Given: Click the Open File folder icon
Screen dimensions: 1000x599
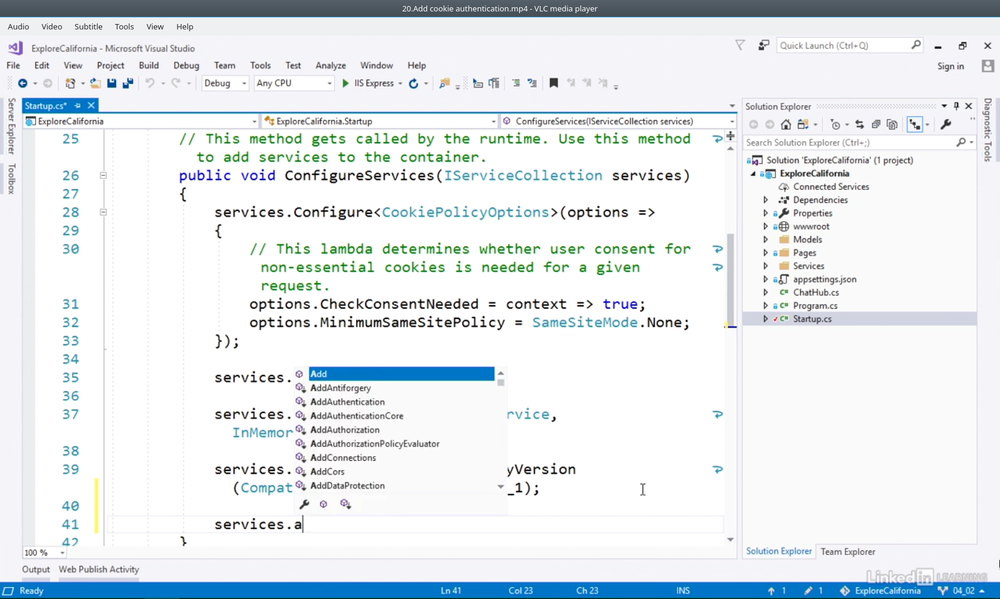Looking at the screenshot, I should tap(95, 84).
